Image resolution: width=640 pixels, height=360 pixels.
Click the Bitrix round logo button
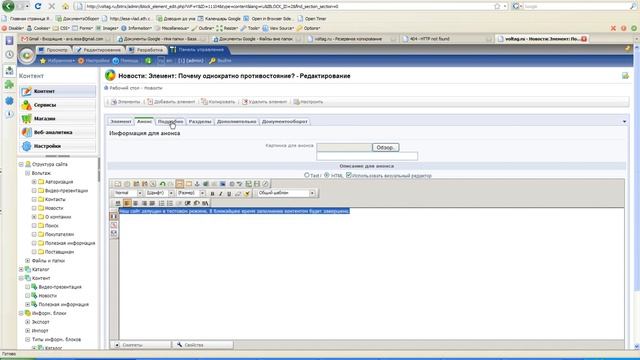[27, 56]
